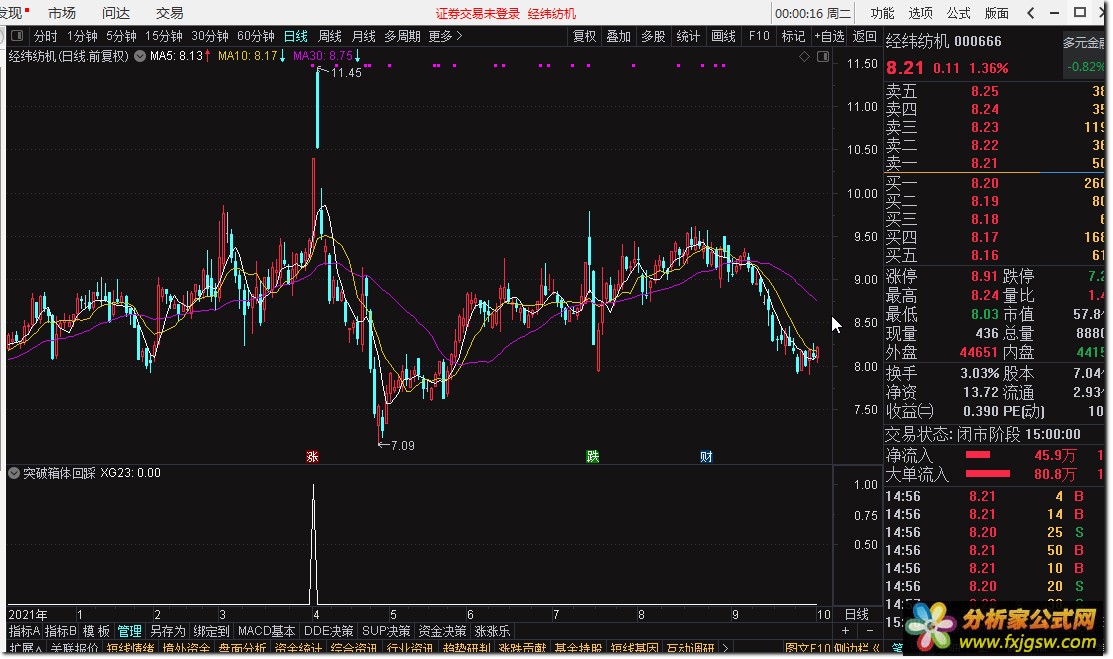
Task: Click the red 涨 event marker
Action: tap(312, 457)
